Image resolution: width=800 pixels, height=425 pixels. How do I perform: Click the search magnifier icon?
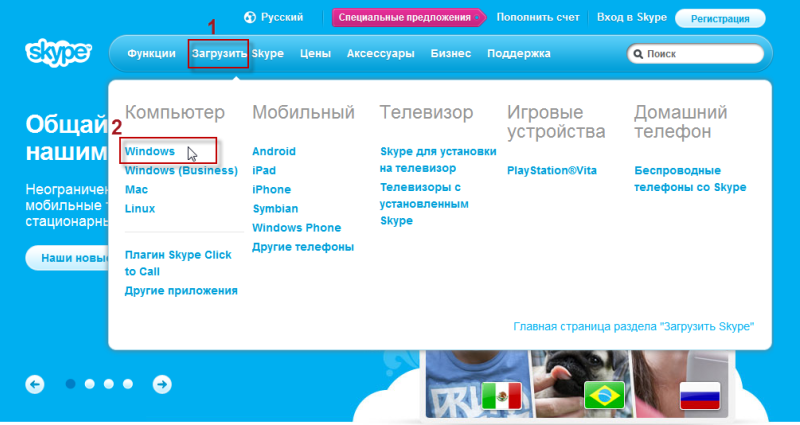(637, 54)
